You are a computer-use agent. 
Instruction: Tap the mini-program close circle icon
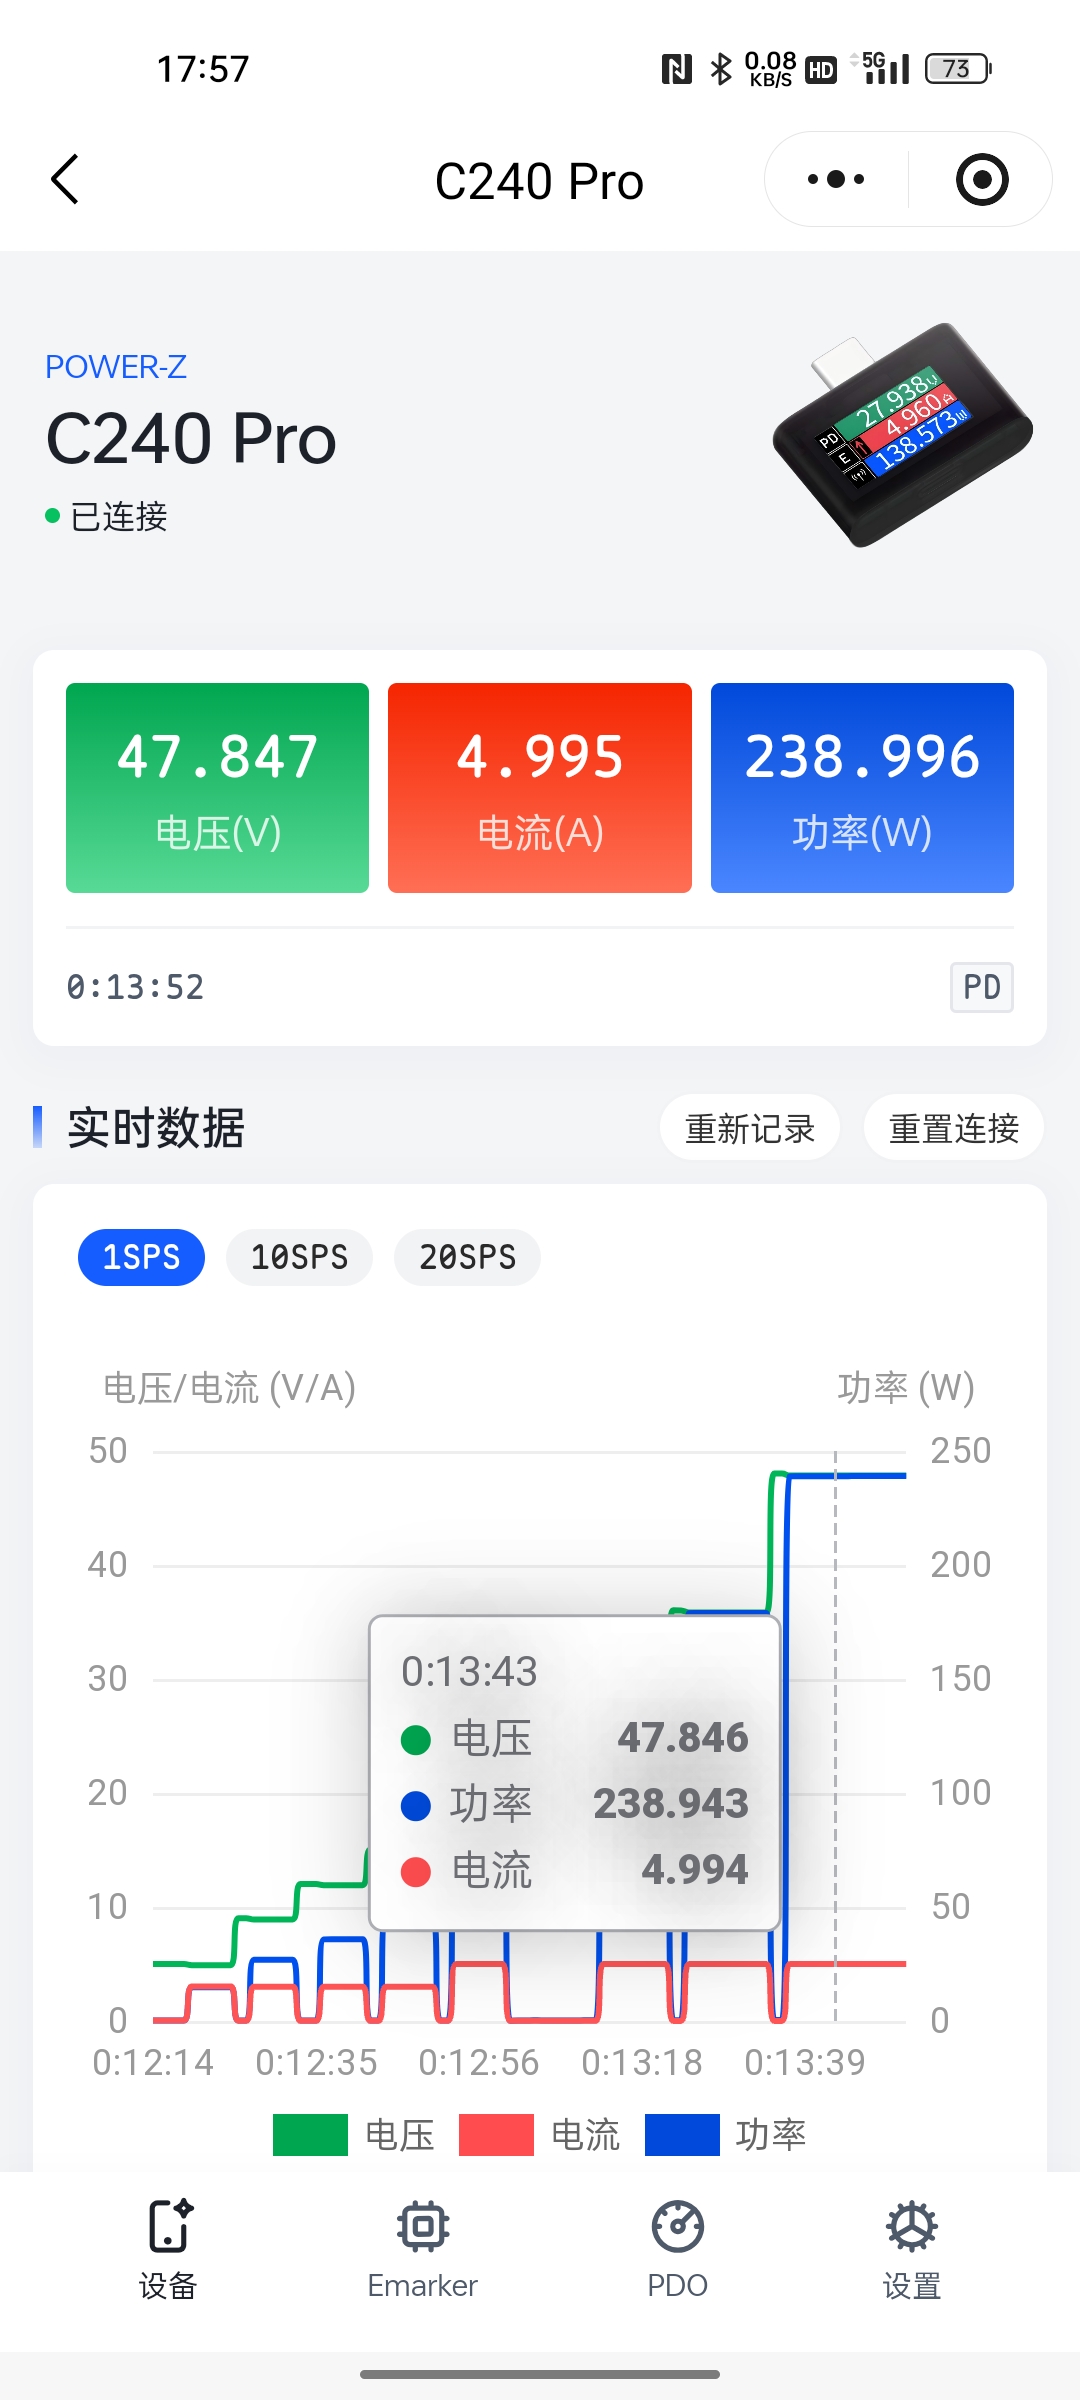point(981,180)
